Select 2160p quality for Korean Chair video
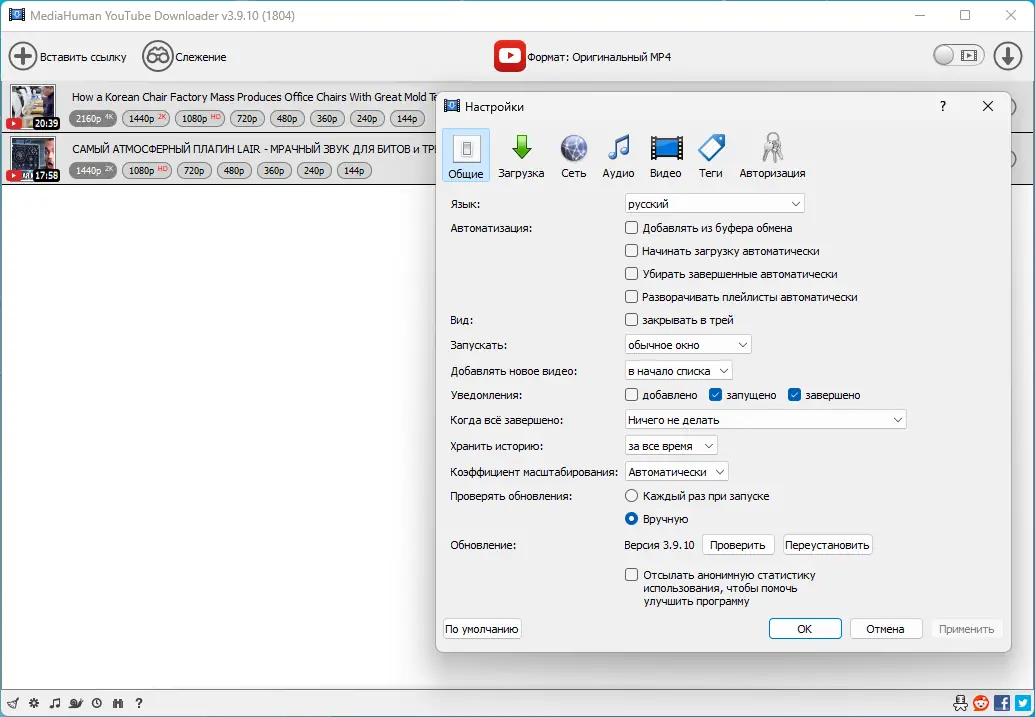Screen dimensions: 1035x717 click(x=93, y=119)
